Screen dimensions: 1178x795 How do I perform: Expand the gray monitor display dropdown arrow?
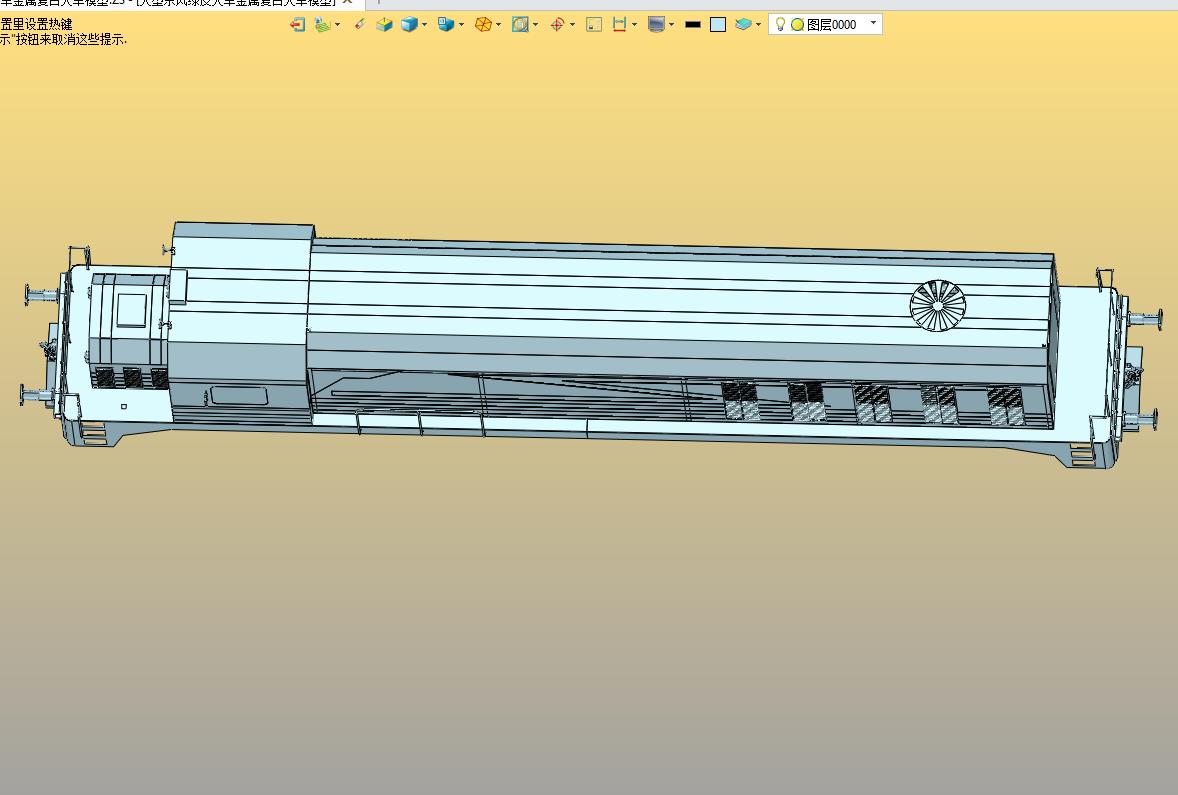click(x=672, y=25)
